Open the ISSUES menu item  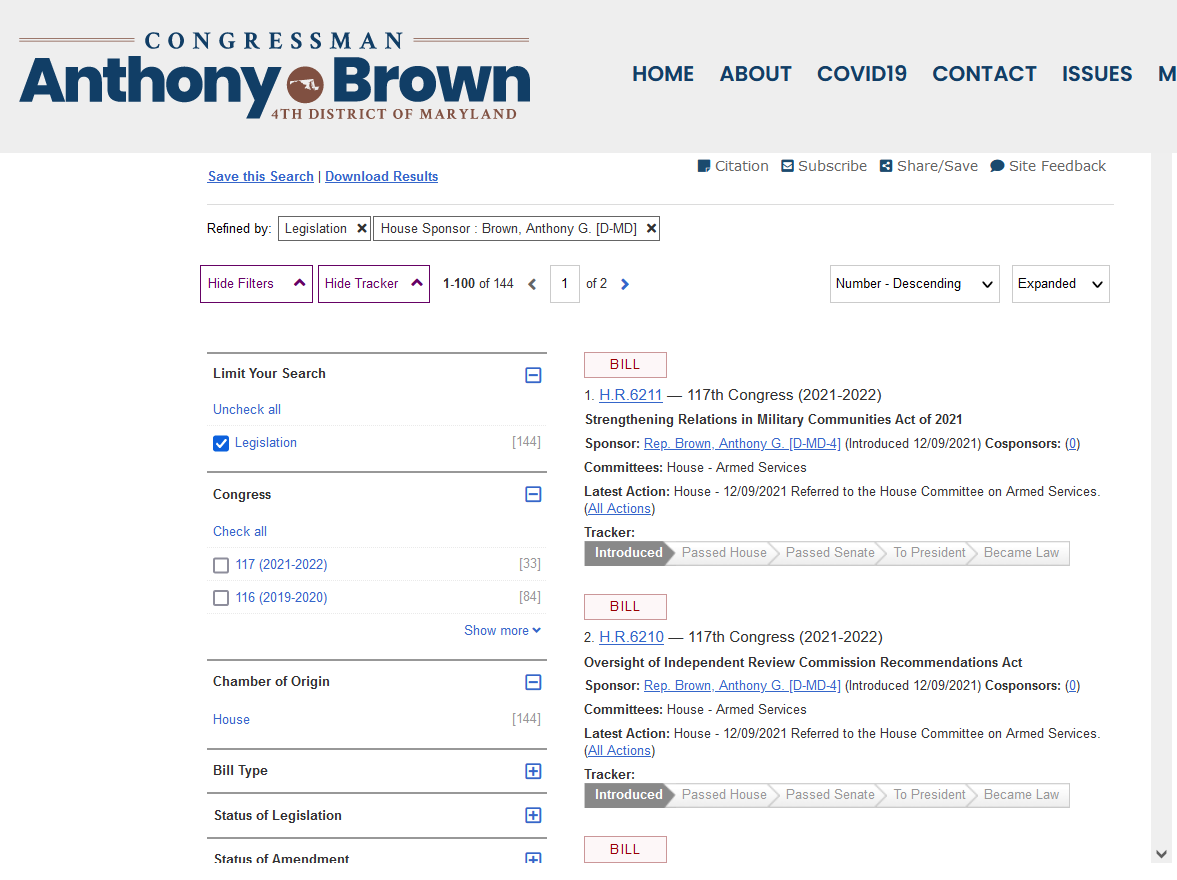[1097, 74]
